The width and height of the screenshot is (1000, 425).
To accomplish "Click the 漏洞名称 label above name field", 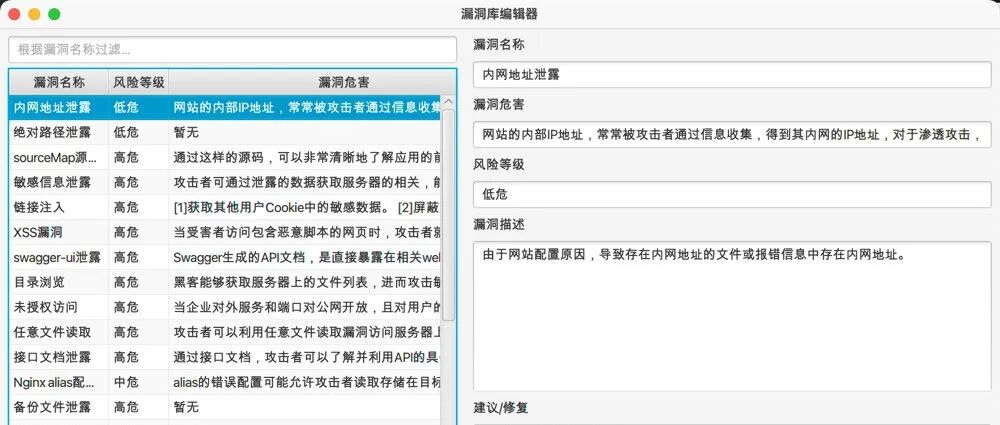I will click(x=499, y=45).
